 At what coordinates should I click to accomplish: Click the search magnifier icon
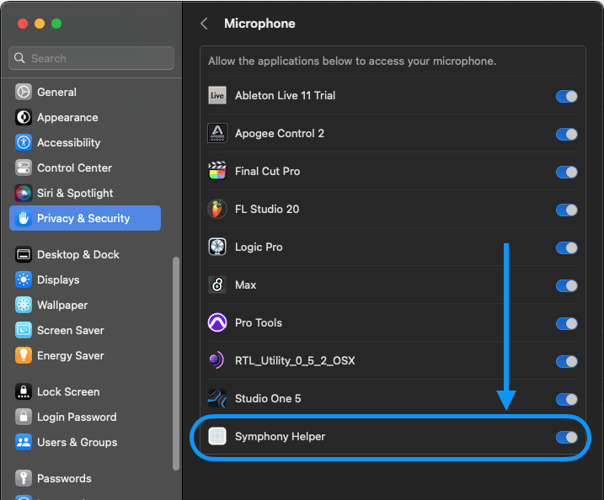[20, 58]
